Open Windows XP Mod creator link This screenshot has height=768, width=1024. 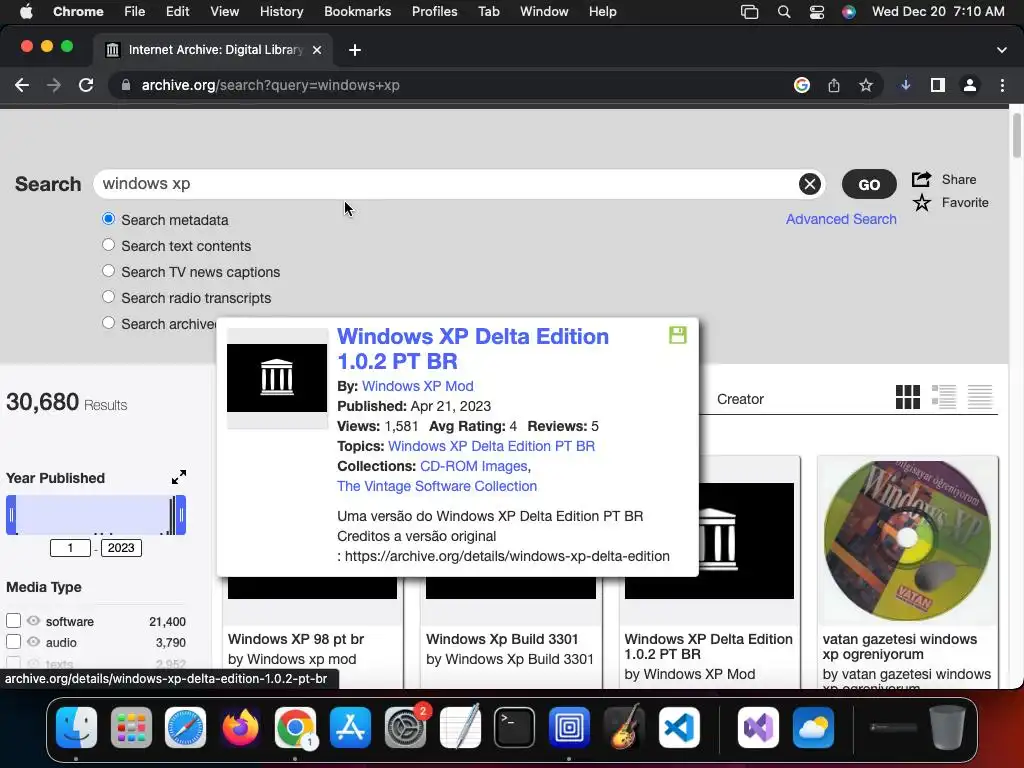418,386
